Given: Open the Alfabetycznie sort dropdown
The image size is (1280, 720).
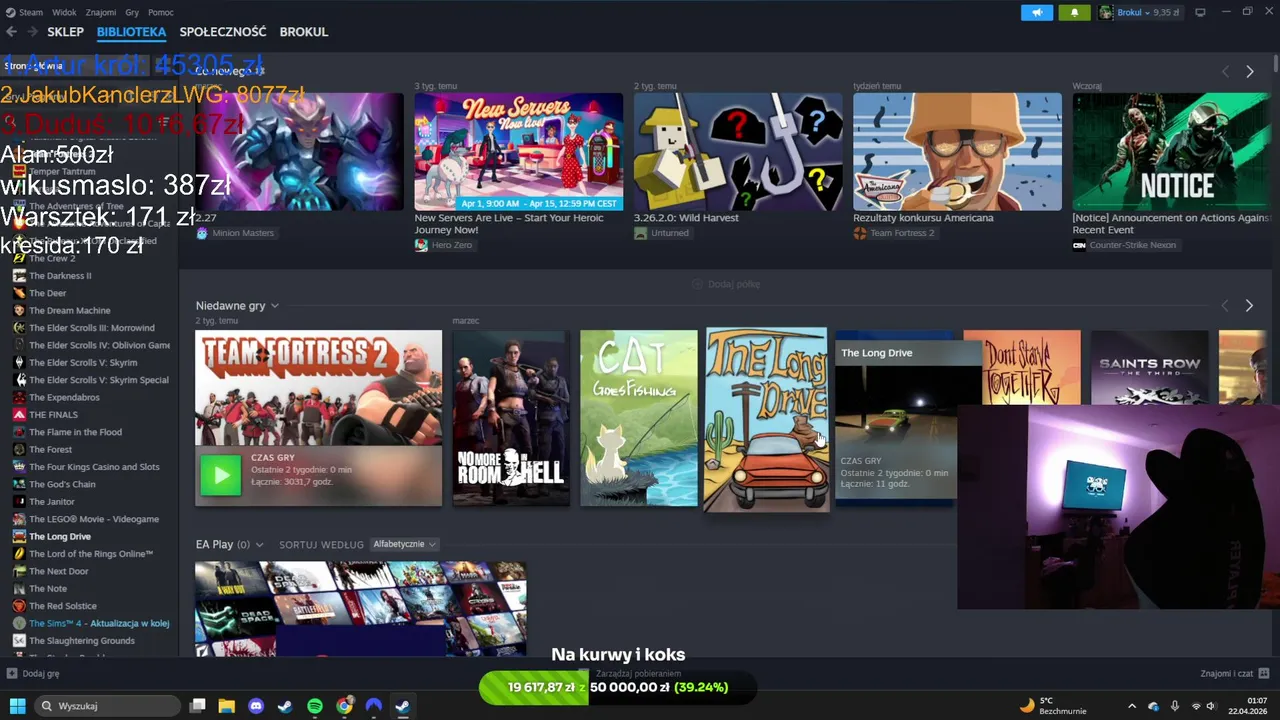Looking at the screenshot, I should (x=404, y=544).
